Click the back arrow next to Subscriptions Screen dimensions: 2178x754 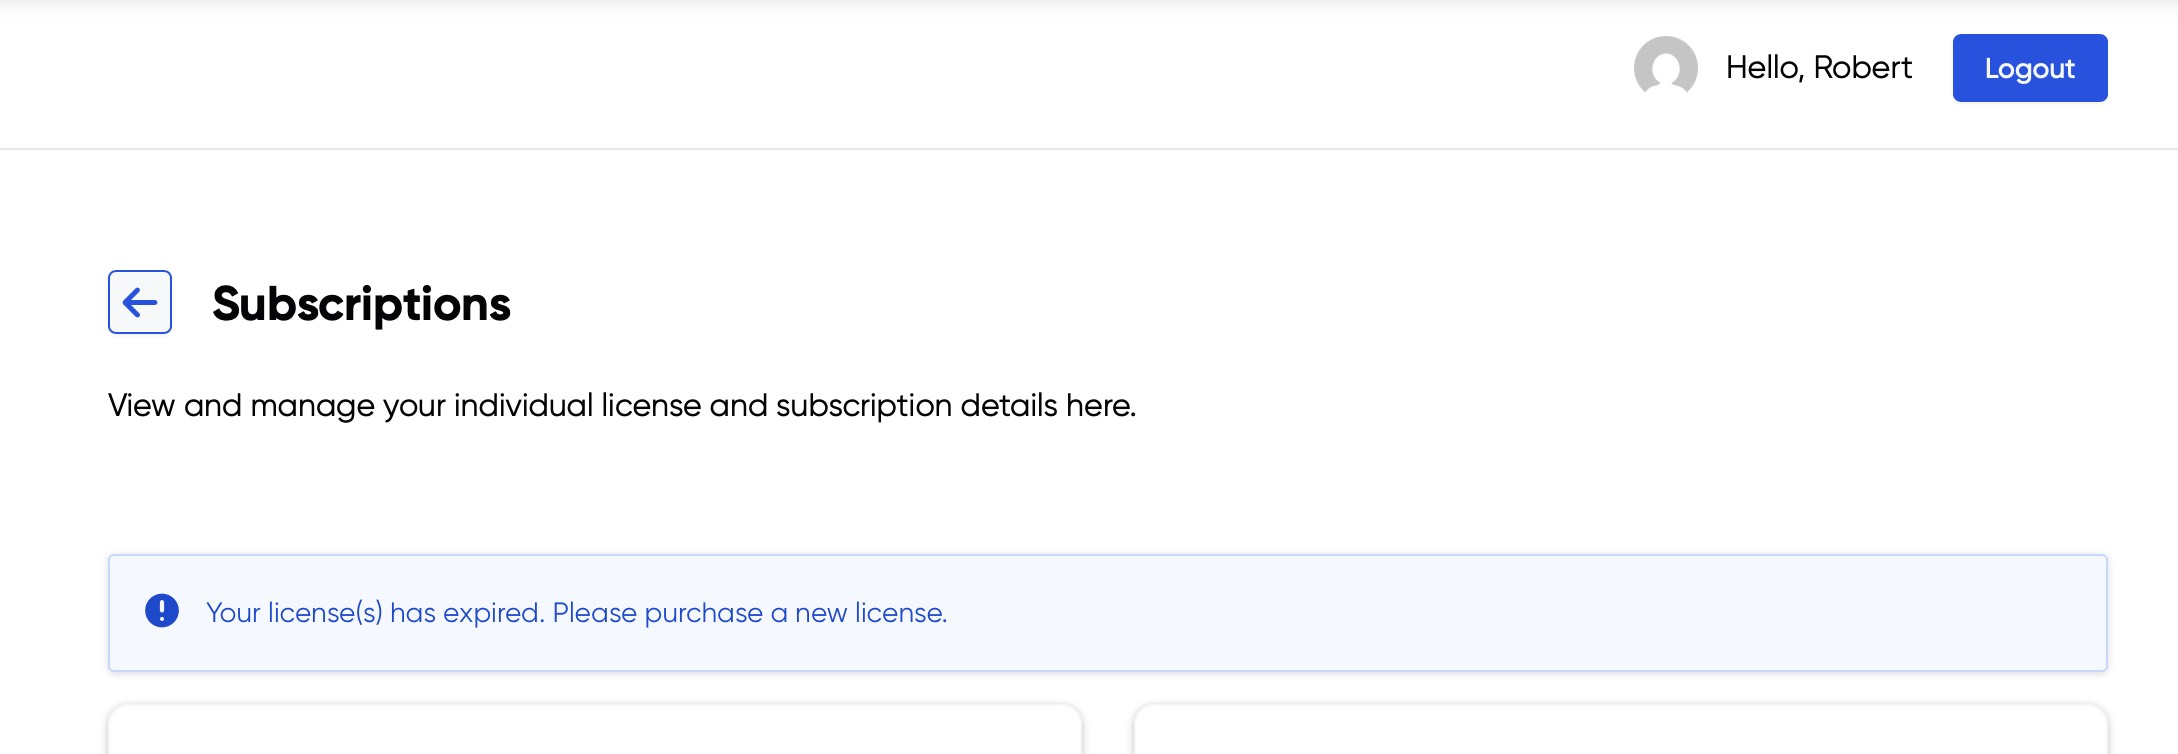coord(140,302)
